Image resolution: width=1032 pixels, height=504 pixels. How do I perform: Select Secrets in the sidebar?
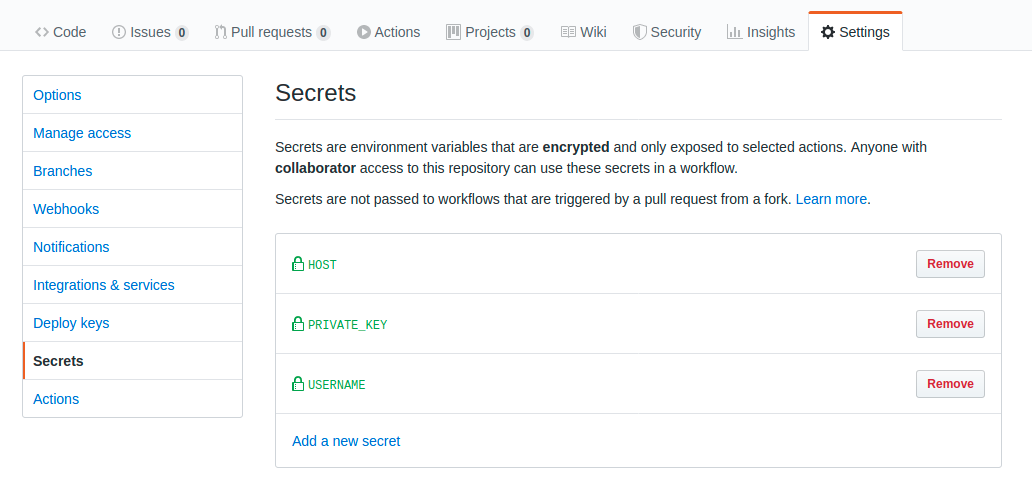132,361
